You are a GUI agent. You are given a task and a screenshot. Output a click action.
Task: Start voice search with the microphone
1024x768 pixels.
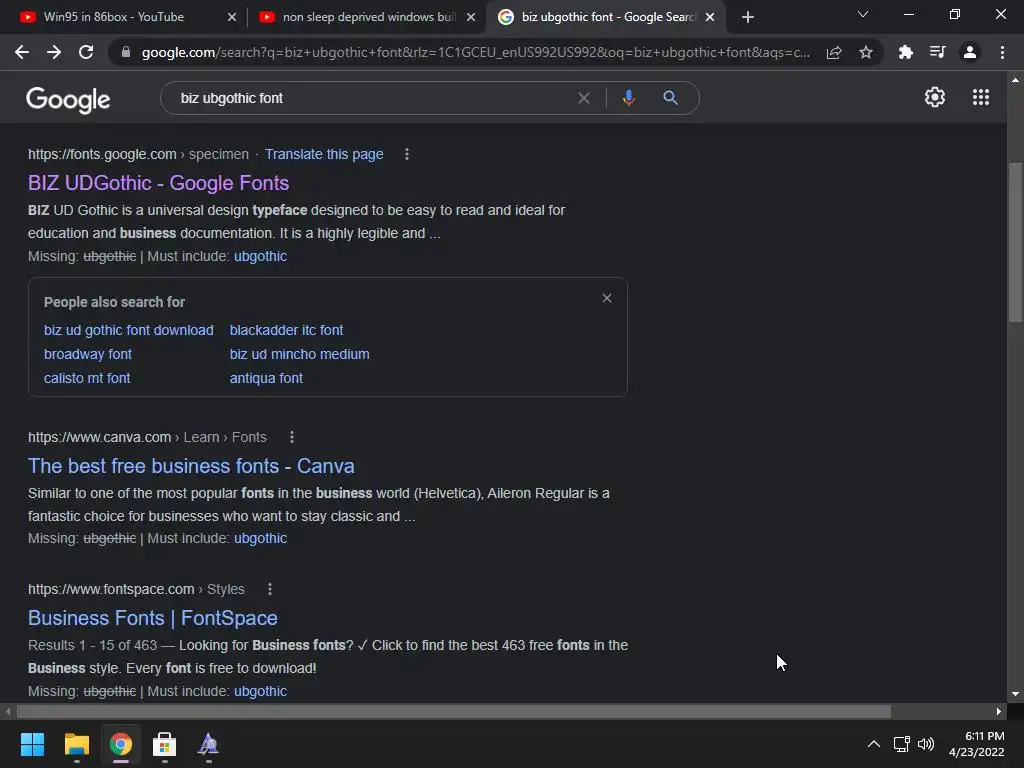(x=629, y=98)
